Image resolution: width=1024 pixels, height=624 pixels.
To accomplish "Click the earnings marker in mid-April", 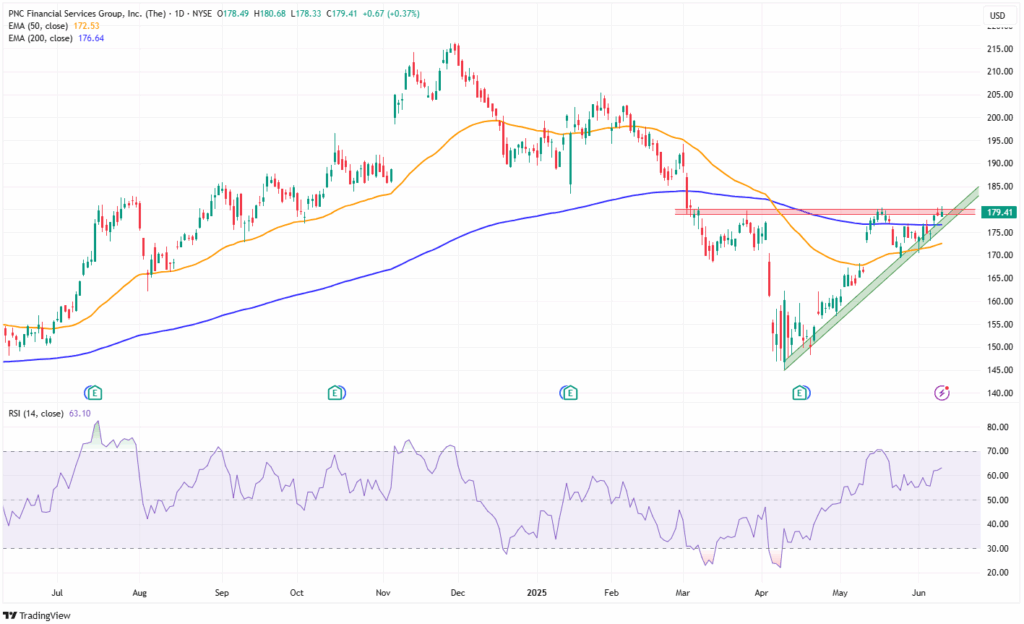I will (799, 393).
